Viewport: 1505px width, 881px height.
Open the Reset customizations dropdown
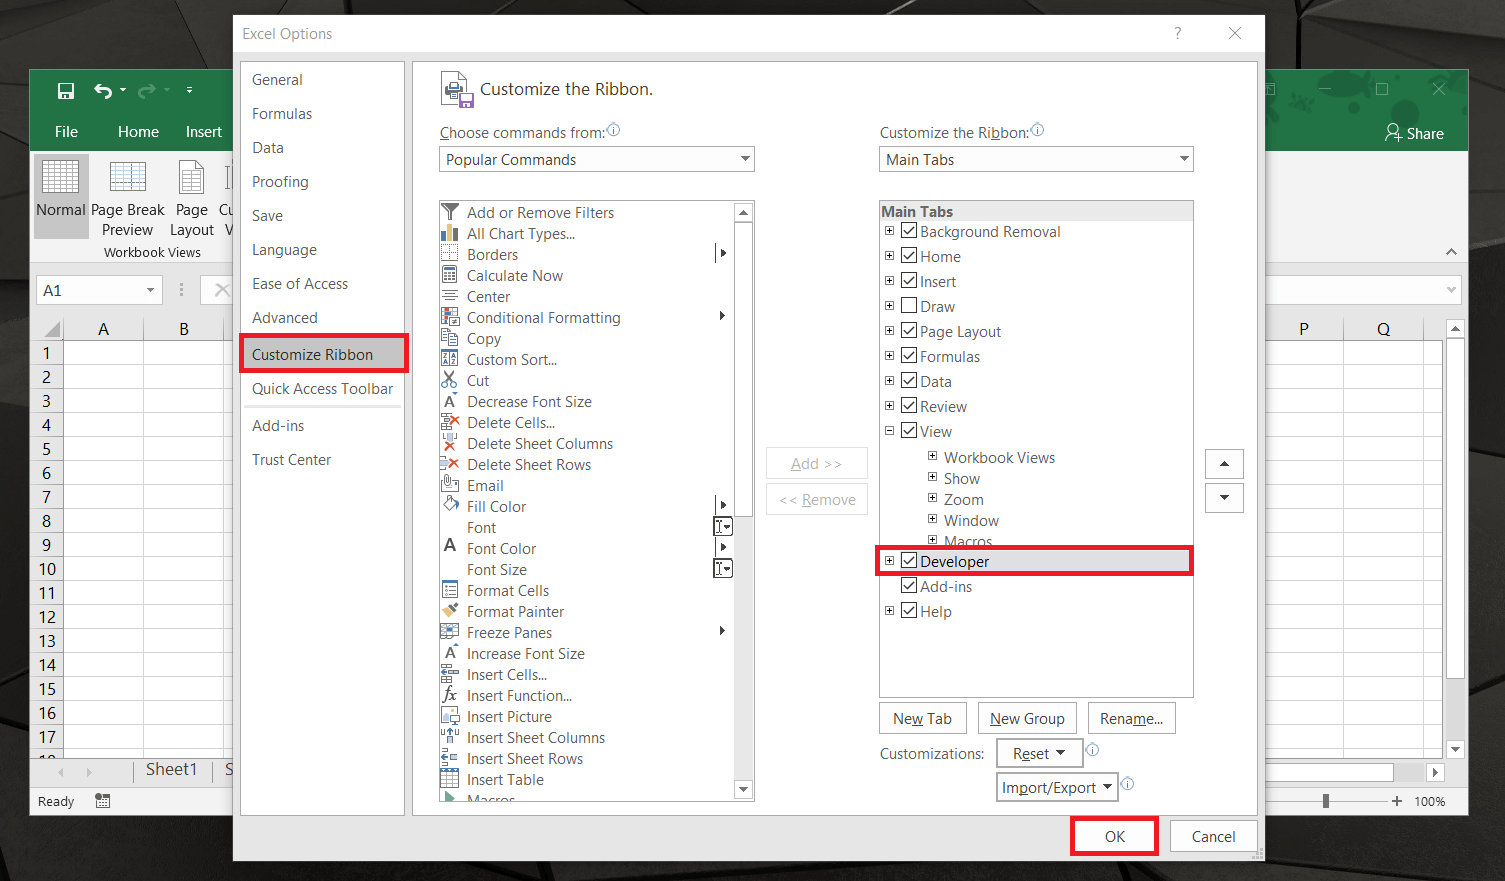point(1039,753)
